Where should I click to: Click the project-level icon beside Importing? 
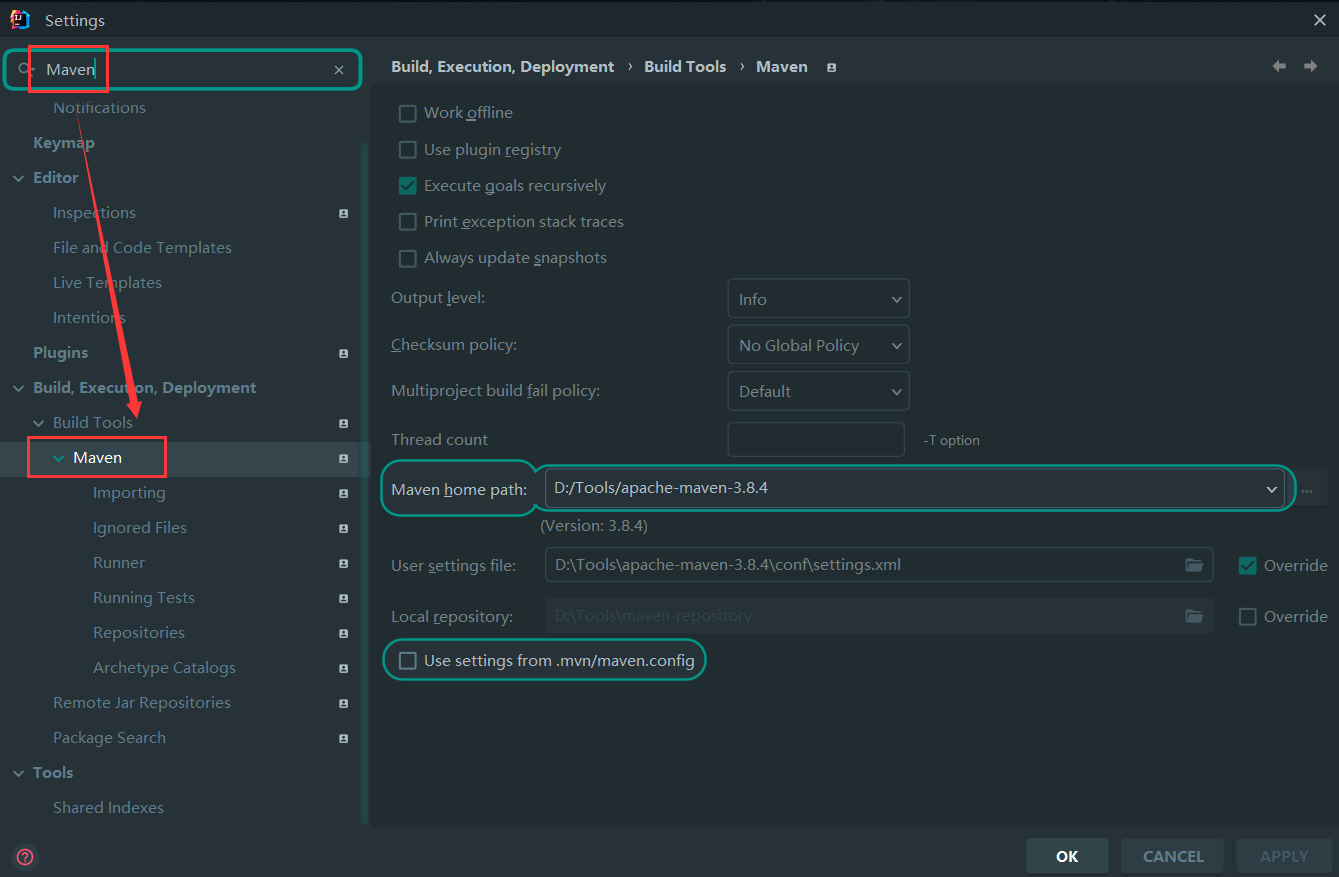pos(343,493)
